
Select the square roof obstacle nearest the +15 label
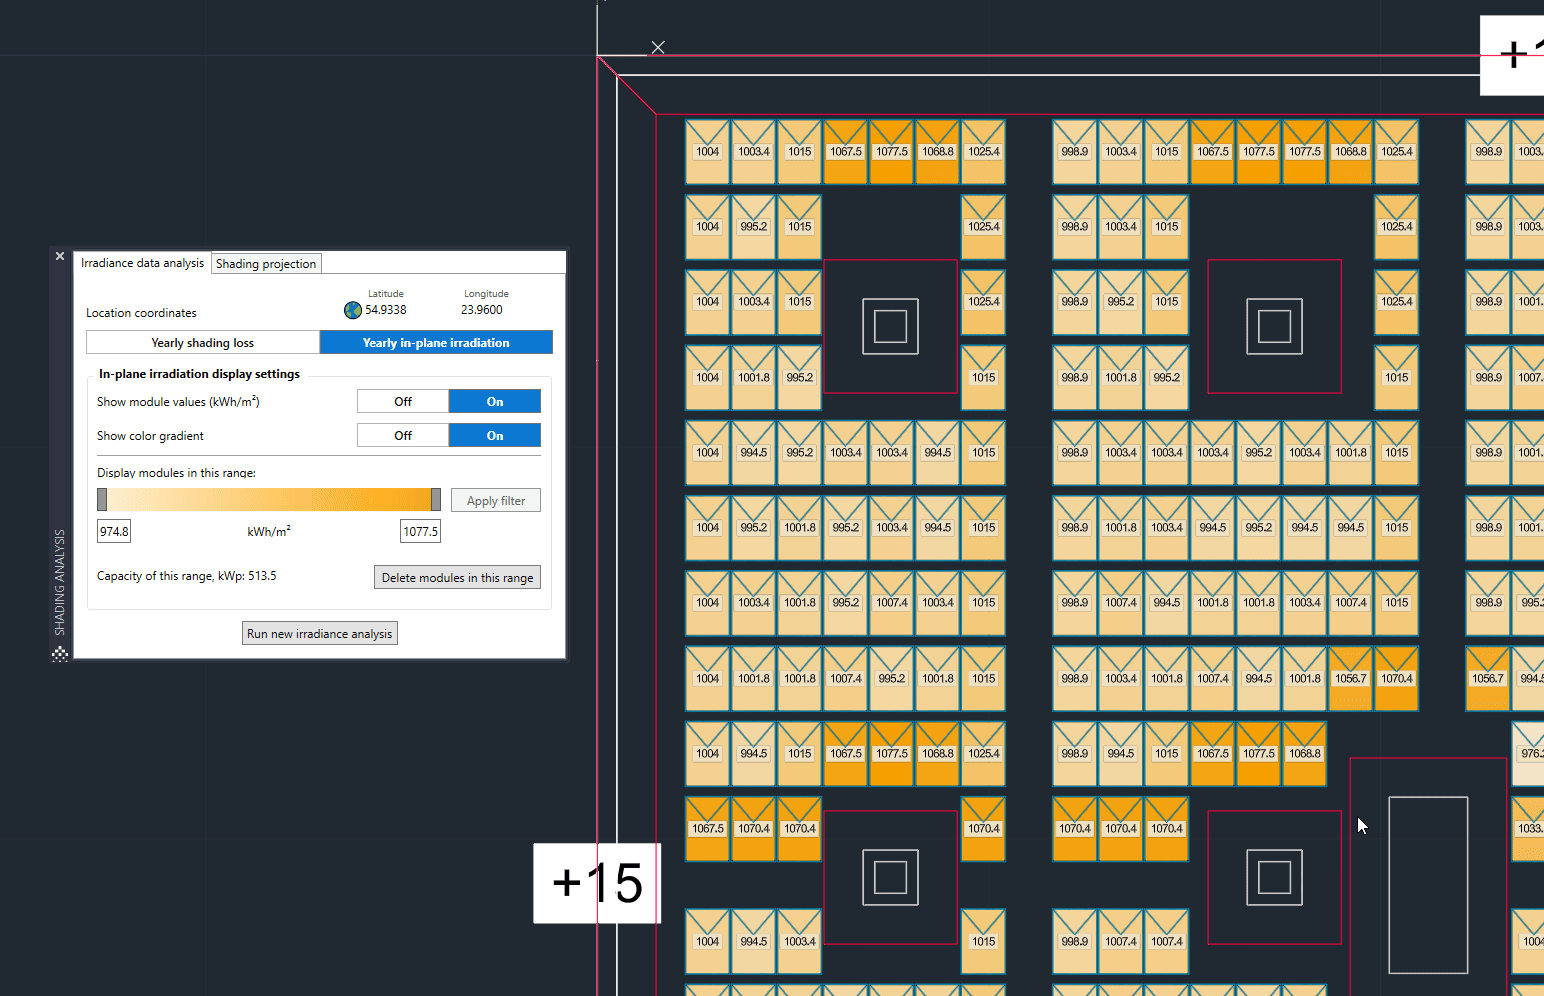coord(890,877)
